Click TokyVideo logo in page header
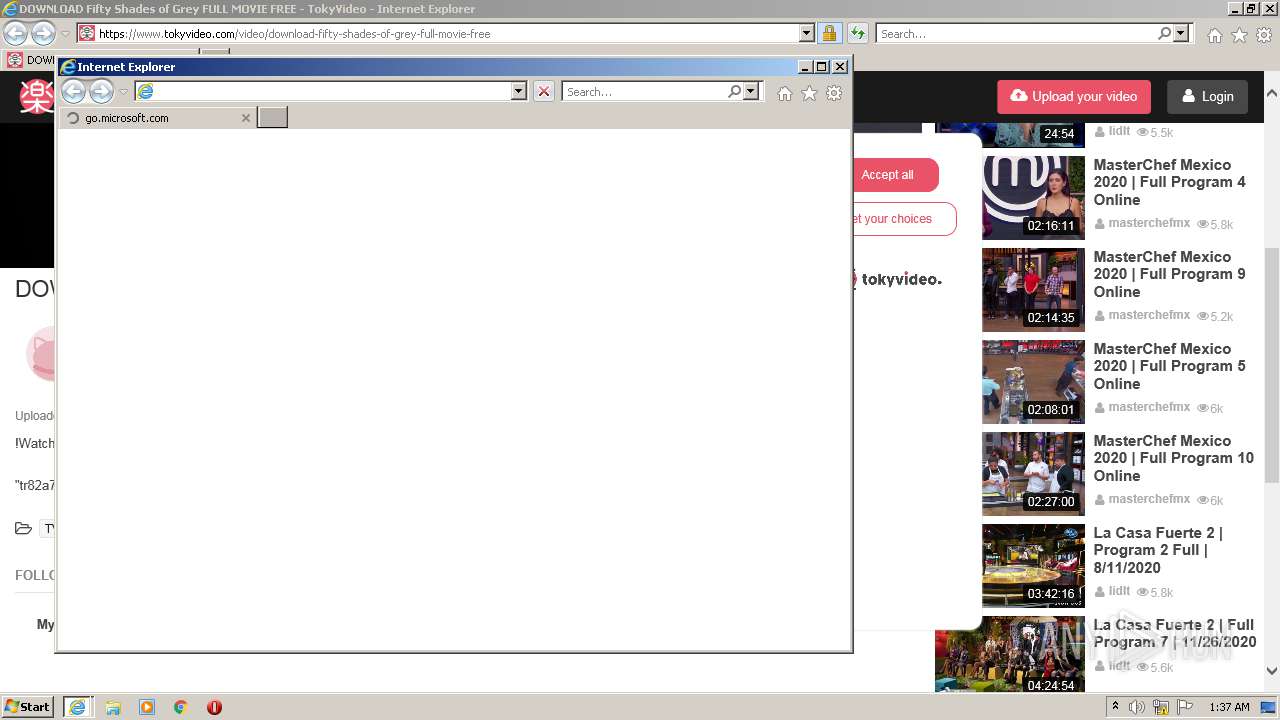This screenshot has width=1280, height=720. click(x=37, y=96)
